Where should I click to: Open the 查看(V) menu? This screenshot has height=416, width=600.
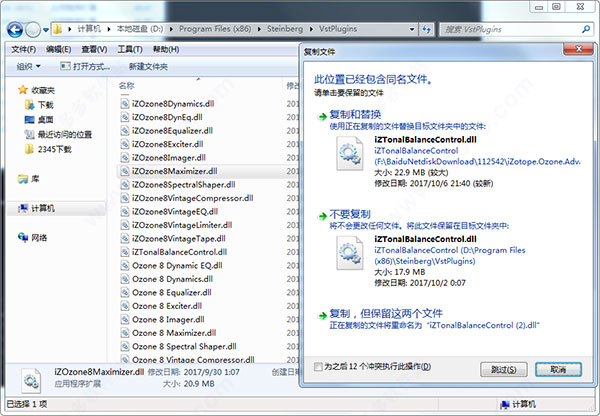[x=94, y=49]
